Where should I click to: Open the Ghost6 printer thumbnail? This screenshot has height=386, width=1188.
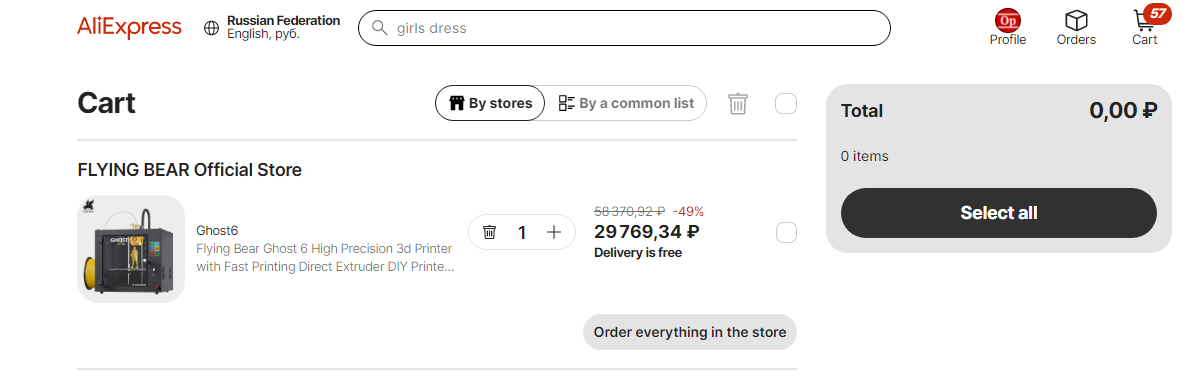(131, 249)
